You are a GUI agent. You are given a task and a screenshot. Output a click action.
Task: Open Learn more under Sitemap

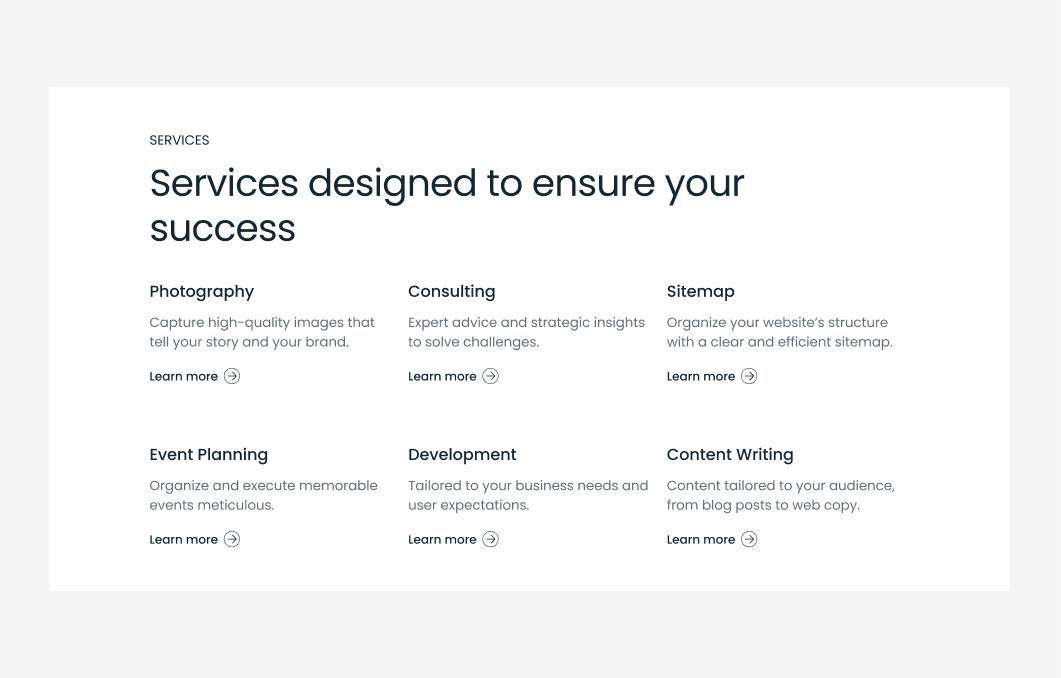coord(700,376)
